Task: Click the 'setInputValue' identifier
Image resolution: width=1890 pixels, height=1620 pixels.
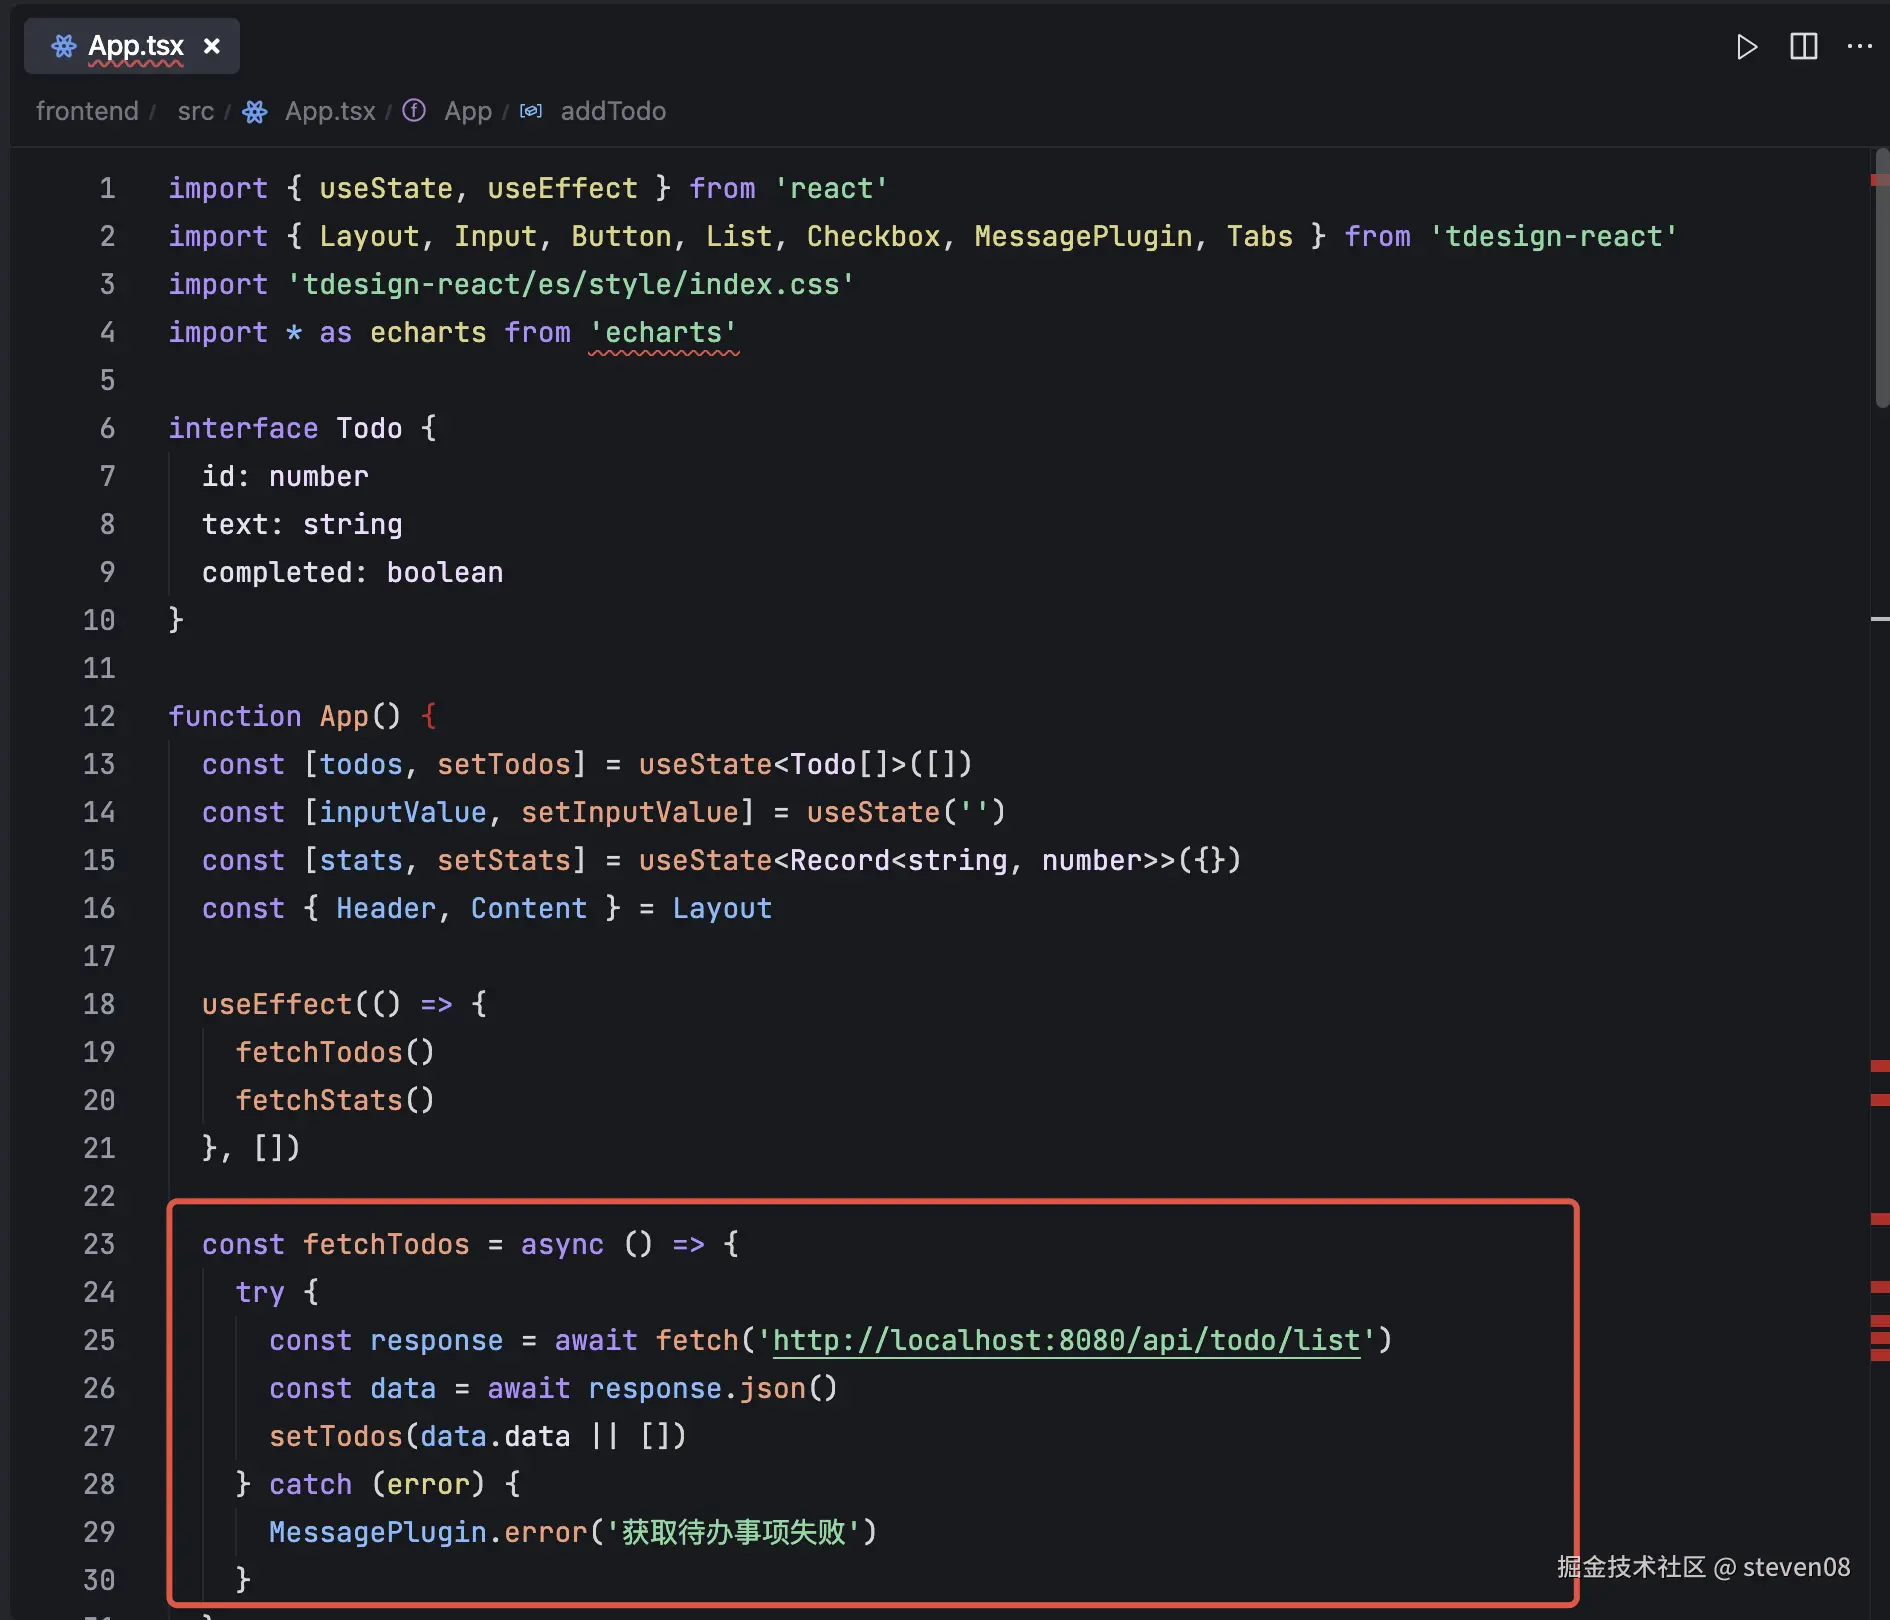Action: tap(630, 812)
